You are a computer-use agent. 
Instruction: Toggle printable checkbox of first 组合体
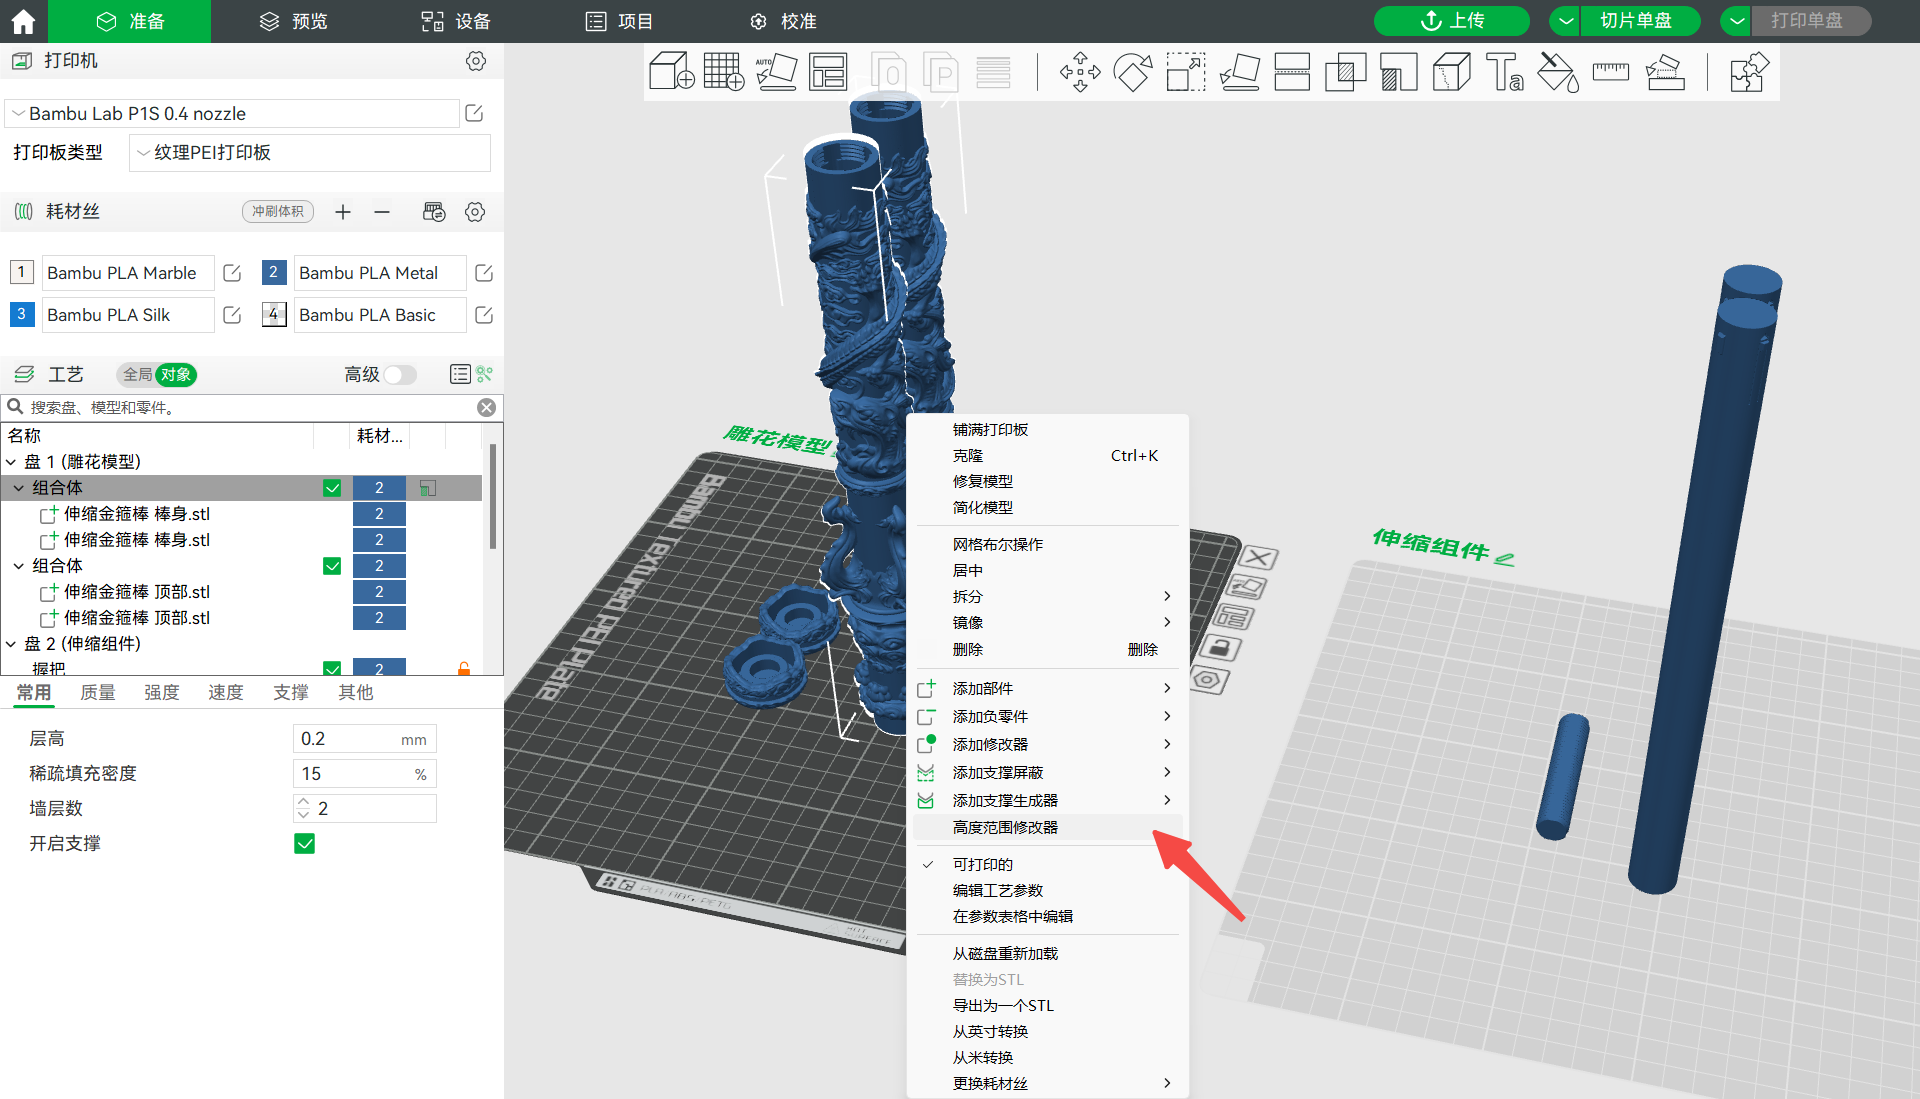tap(332, 488)
